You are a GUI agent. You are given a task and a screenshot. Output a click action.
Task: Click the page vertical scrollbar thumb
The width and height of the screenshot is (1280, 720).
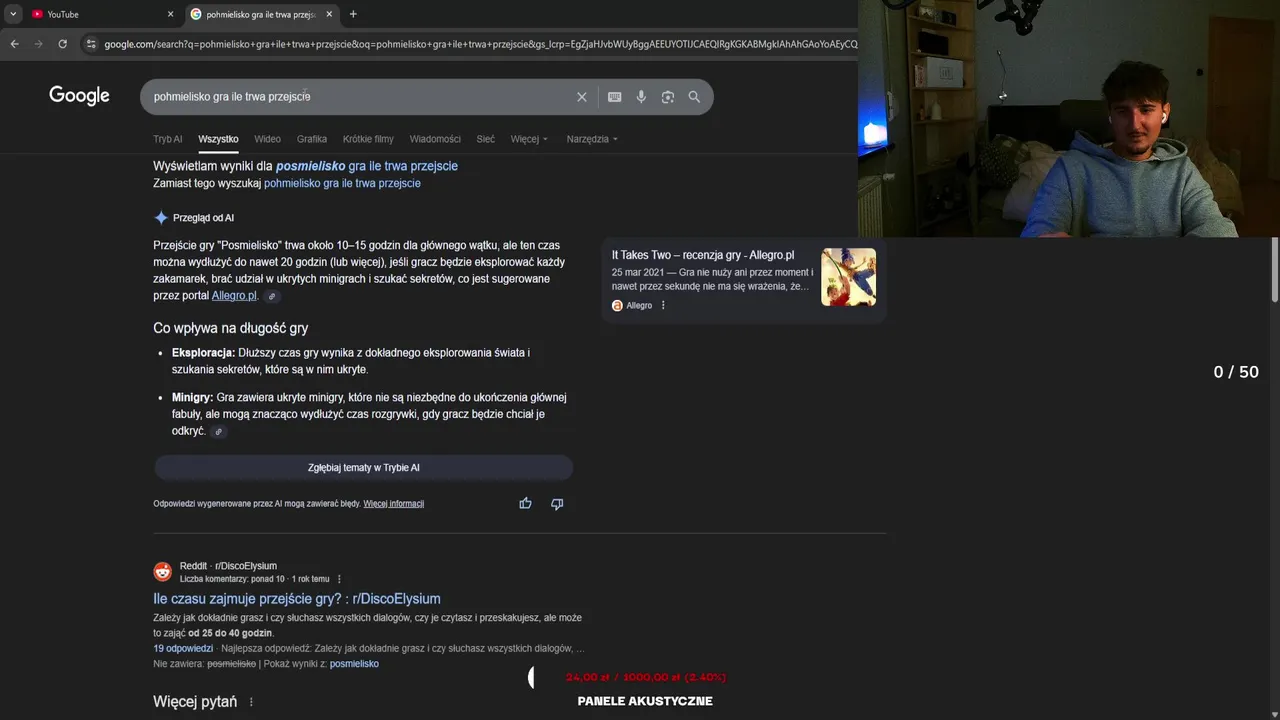(1274, 269)
